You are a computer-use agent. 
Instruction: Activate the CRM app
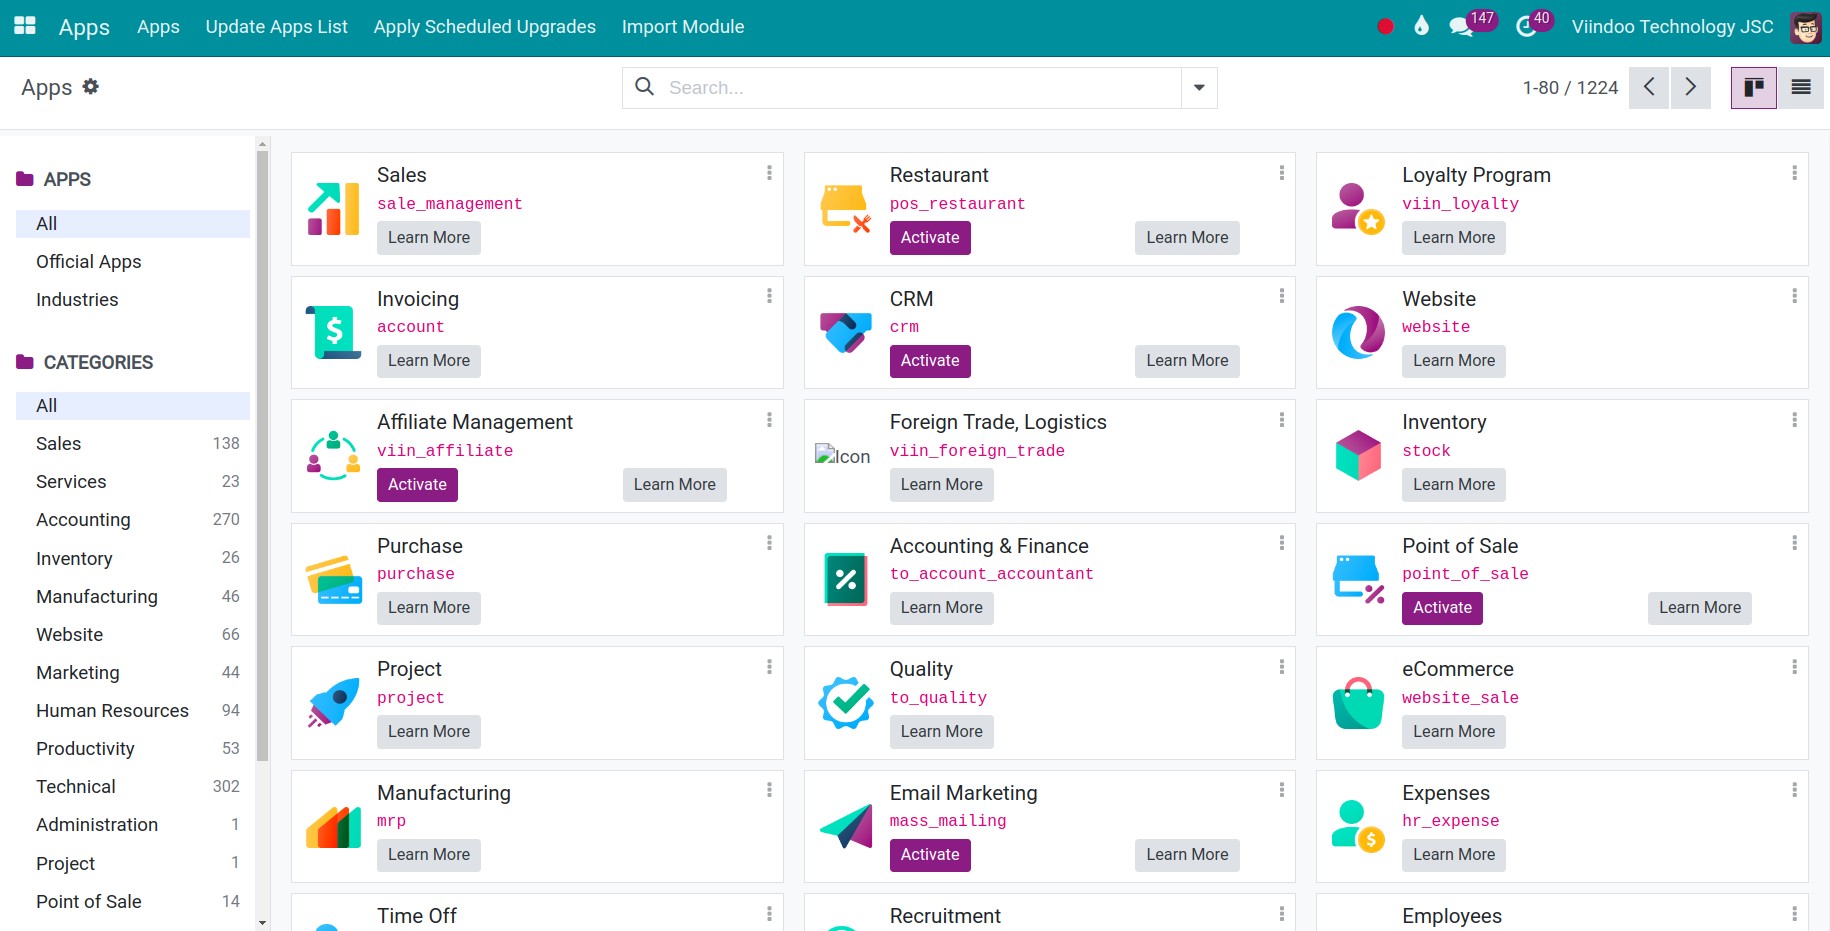tap(930, 361)
